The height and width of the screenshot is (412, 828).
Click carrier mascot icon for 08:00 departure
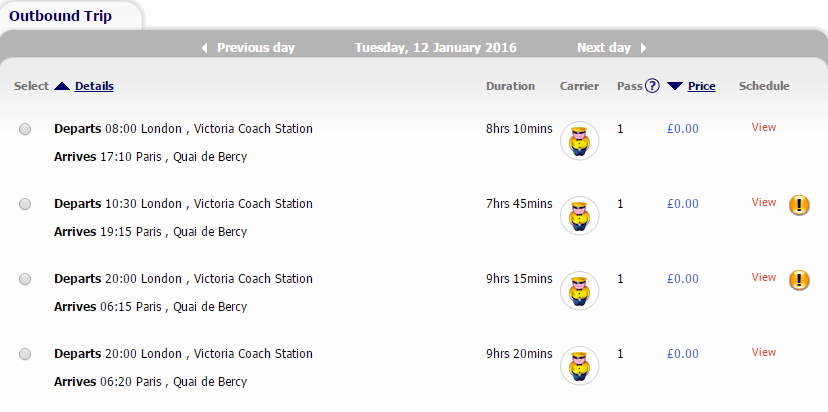[579, 141]
